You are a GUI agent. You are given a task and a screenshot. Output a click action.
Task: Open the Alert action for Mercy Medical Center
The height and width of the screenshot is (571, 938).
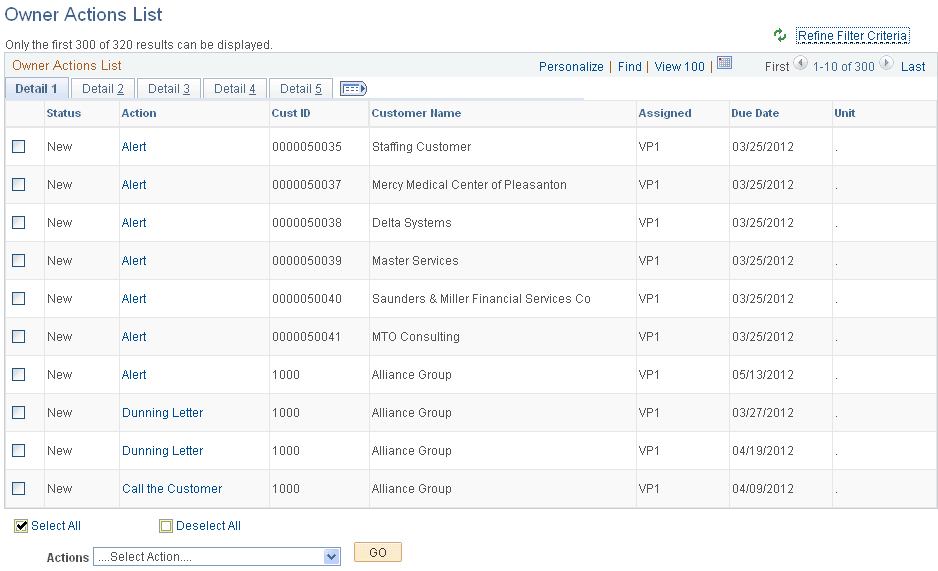click(134, 185)
